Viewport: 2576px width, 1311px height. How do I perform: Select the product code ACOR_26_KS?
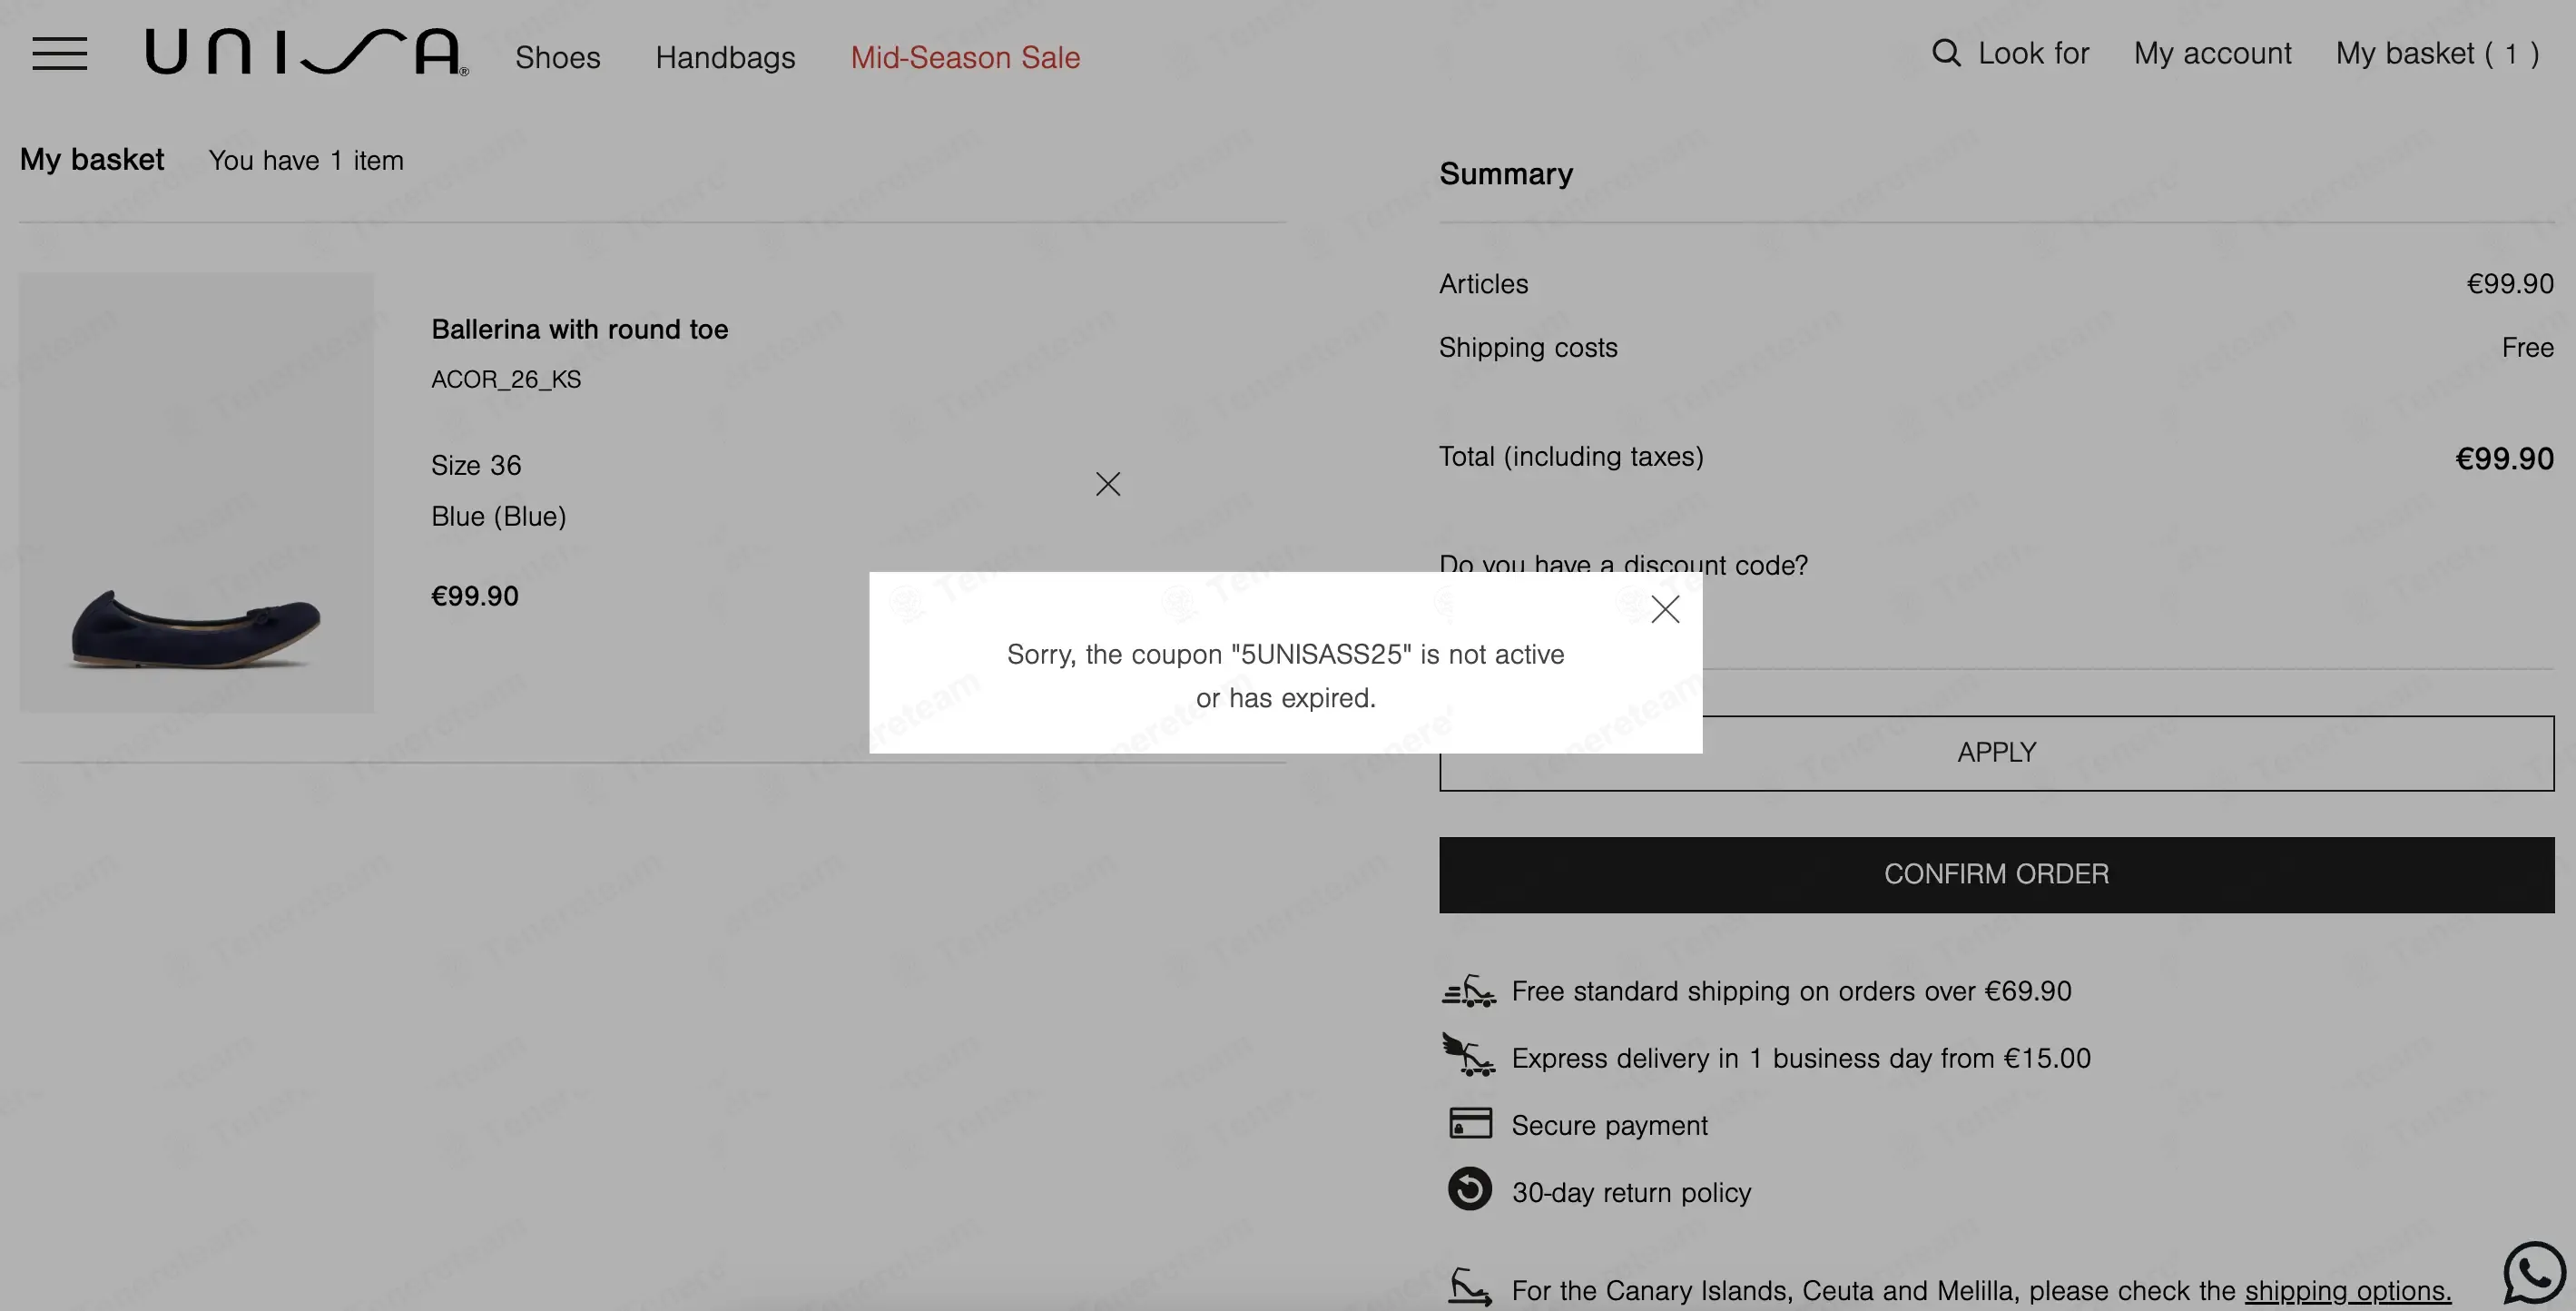pos(506,380)
